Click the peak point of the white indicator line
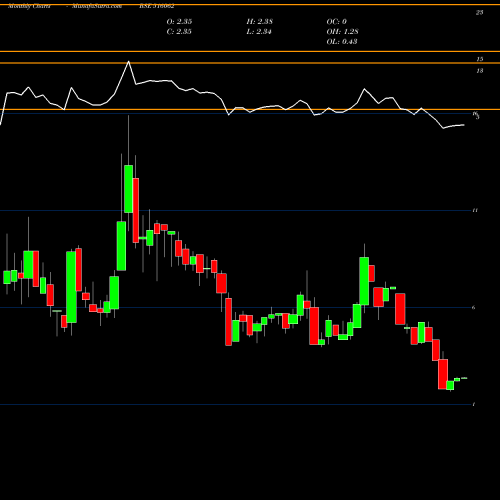Screen dimensions: 500x500 click(129, 62)
